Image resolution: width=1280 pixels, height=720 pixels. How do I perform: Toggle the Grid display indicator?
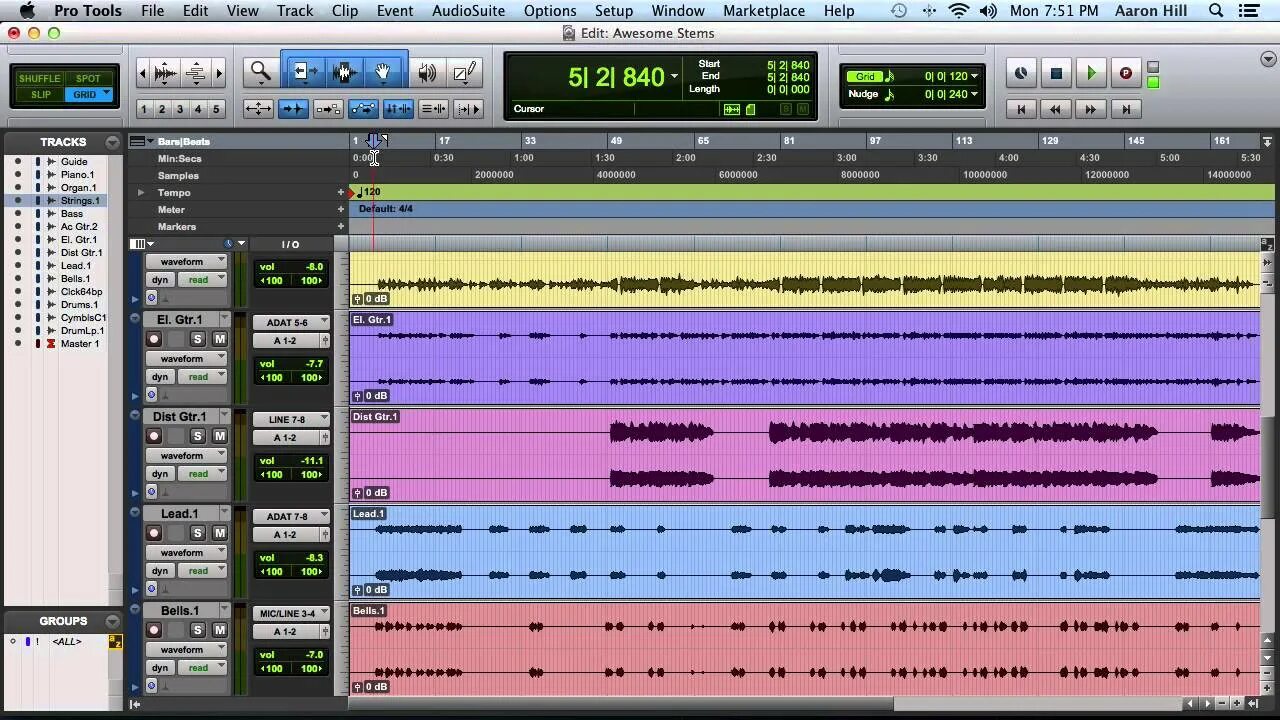click(x=865, y=76)
